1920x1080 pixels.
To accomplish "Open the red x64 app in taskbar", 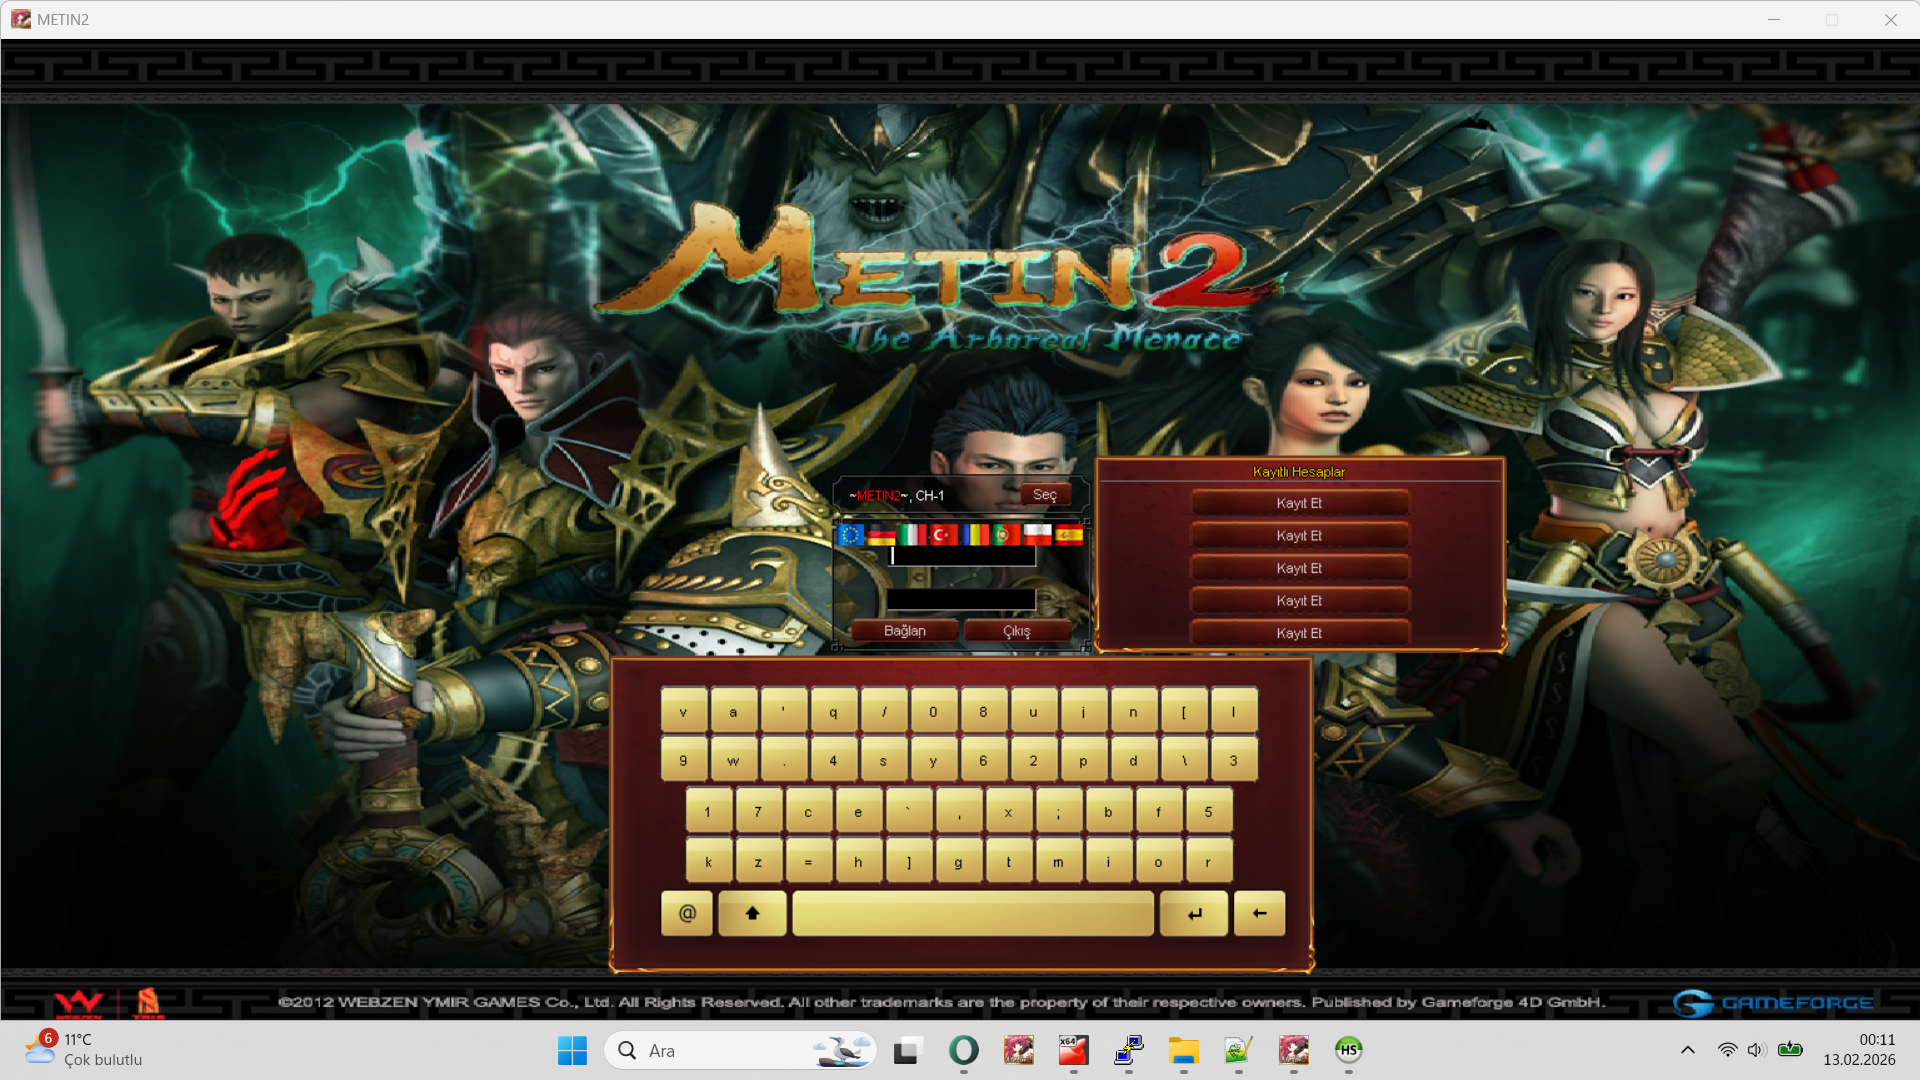I will pyautogui.click(x=1073, y=1050).
